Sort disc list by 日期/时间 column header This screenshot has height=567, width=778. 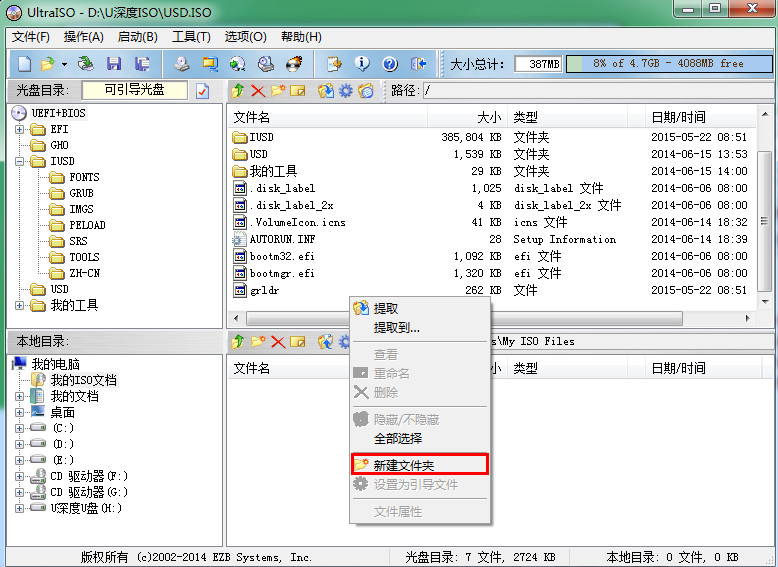(699, 118)
